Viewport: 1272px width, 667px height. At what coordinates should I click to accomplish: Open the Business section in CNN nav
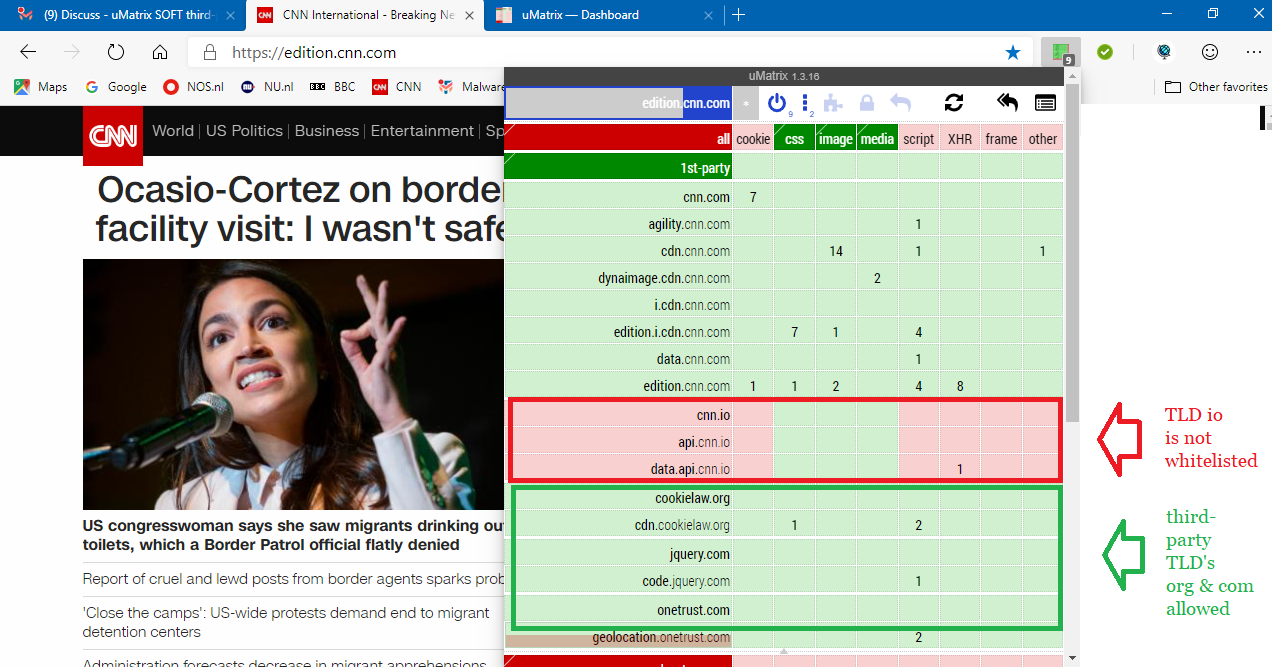[x=327, y=131]
